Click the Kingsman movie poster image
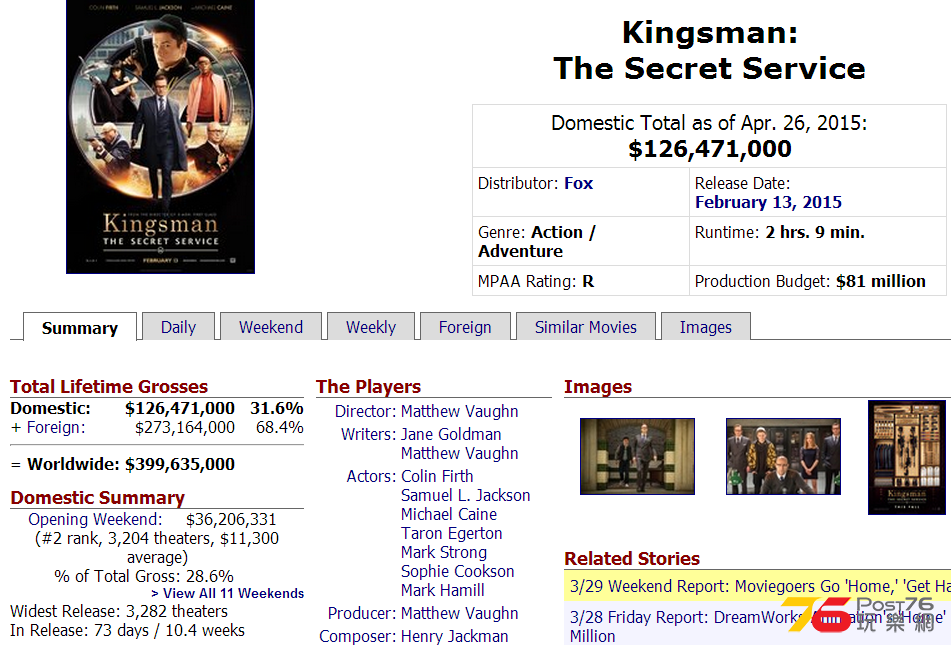 (160, 137)
